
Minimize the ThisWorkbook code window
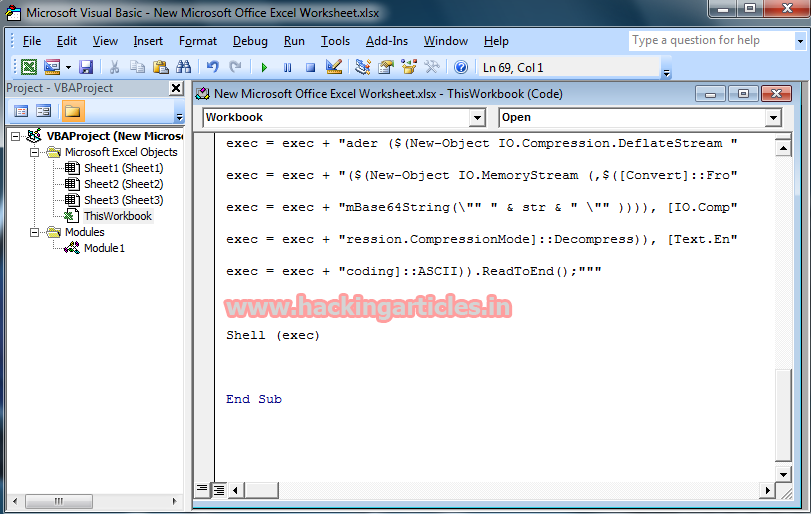[x=710, y=94]
